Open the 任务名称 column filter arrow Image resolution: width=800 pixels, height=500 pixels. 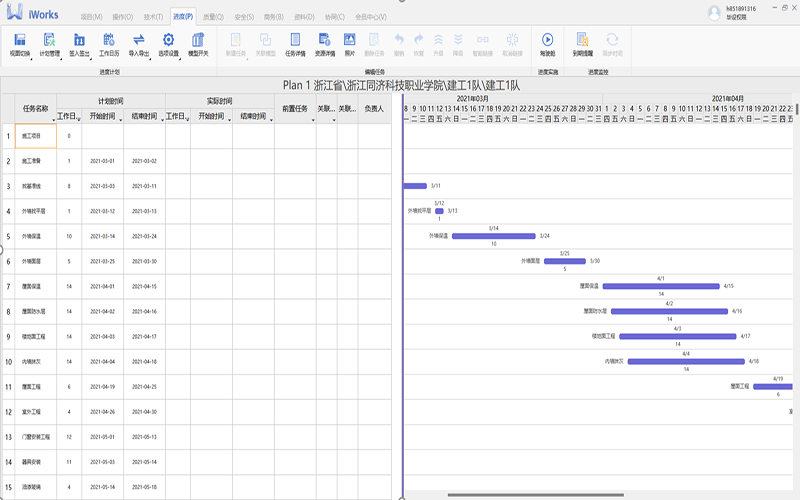[54, 120]
